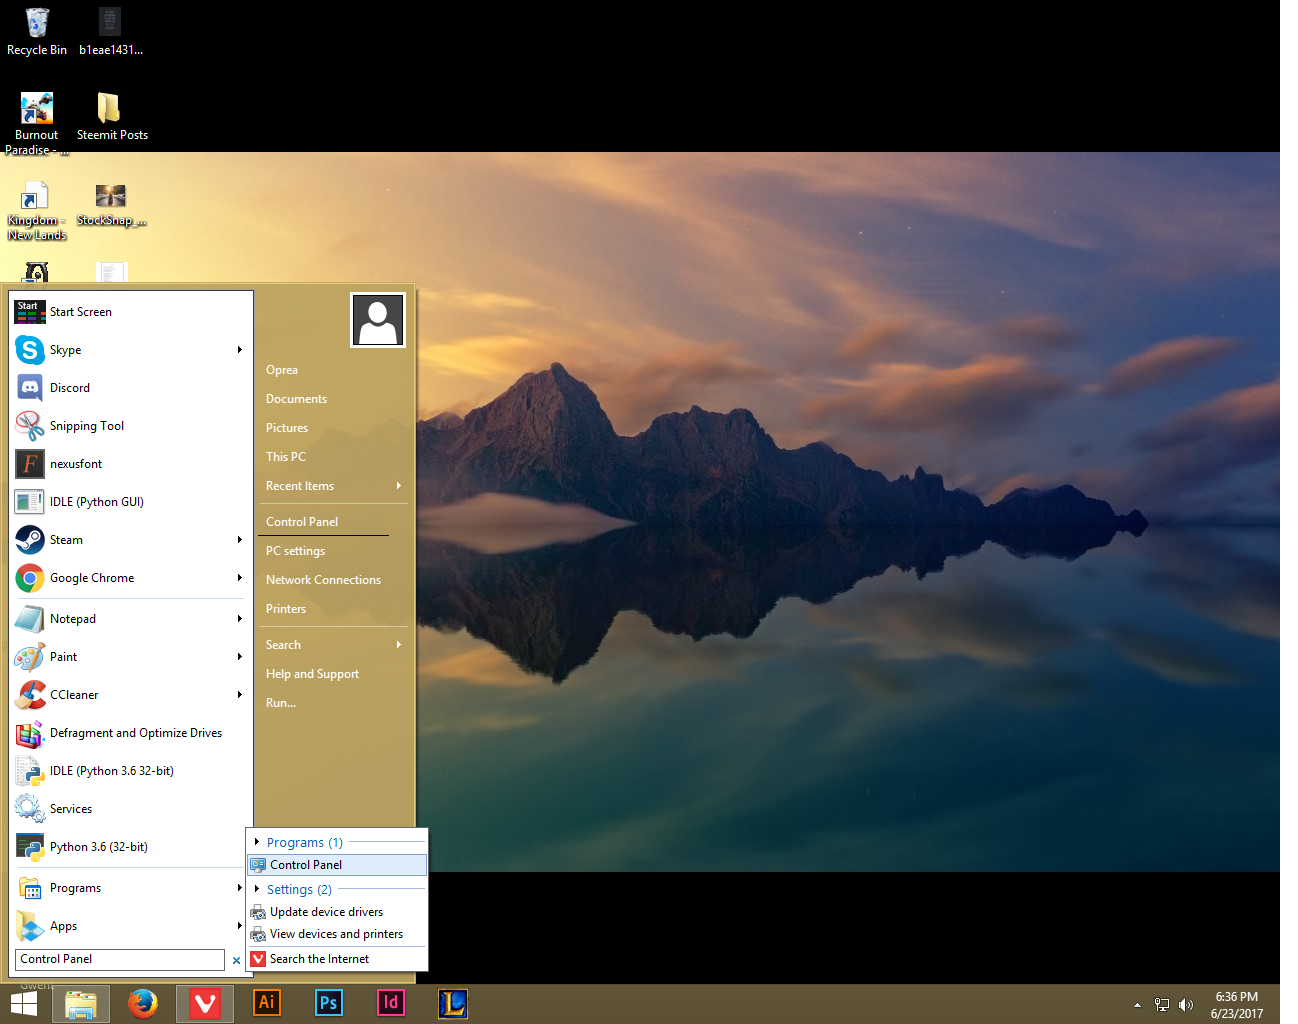1298x1024 pixels.
Task: Click the network icon in system tray
Action: pos(1162,1005)
